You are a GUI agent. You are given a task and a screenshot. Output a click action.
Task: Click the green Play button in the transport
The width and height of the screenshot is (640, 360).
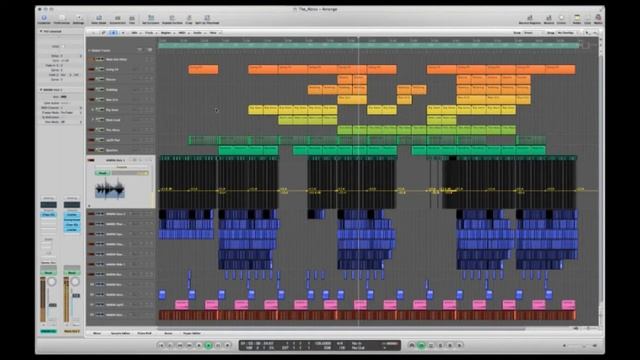coord(209,346)
